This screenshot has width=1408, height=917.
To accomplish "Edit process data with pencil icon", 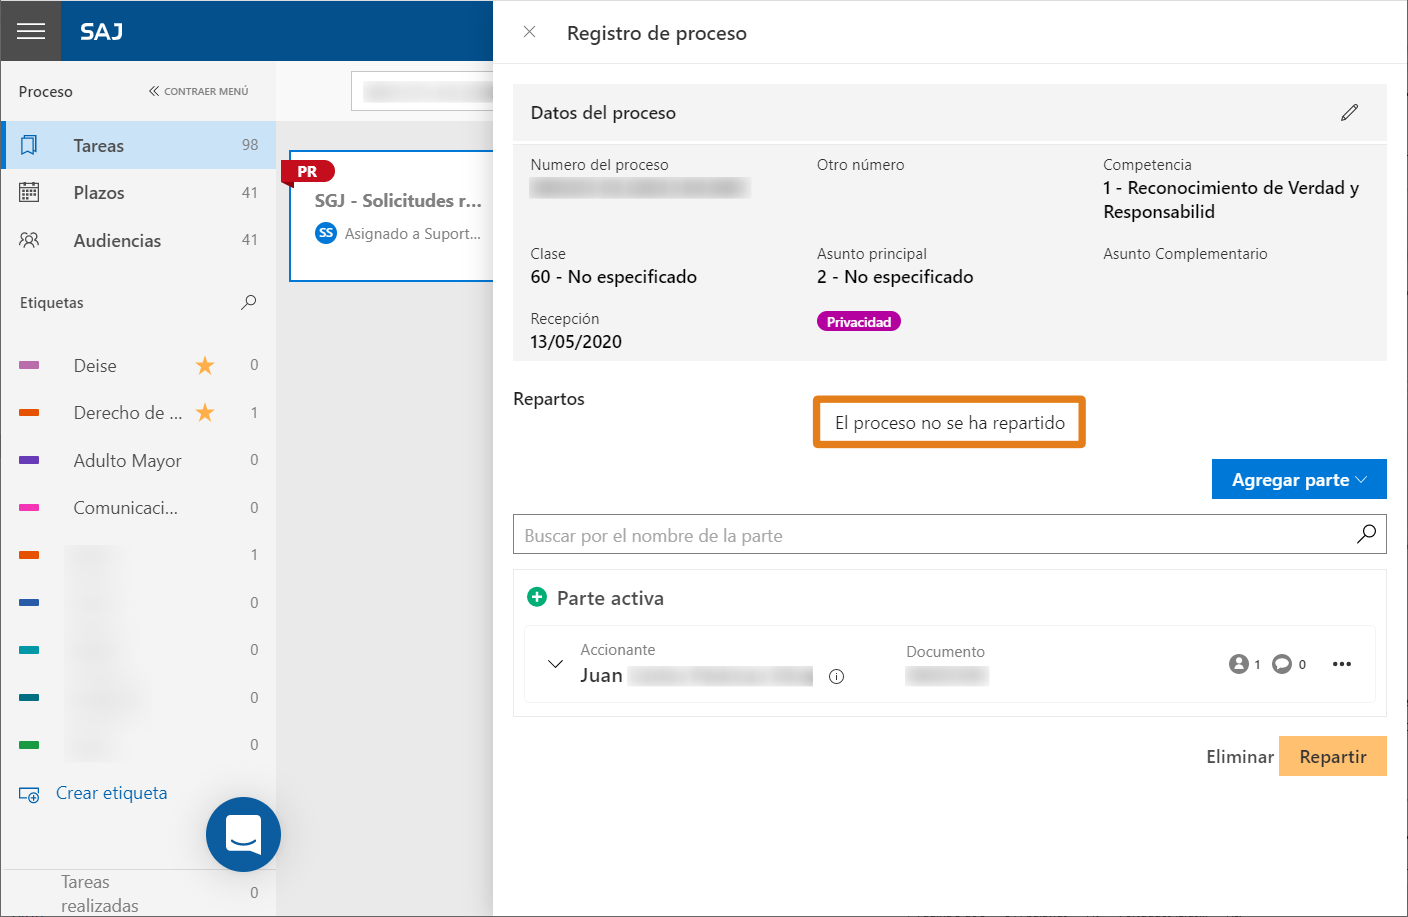I will [1349, 112].
